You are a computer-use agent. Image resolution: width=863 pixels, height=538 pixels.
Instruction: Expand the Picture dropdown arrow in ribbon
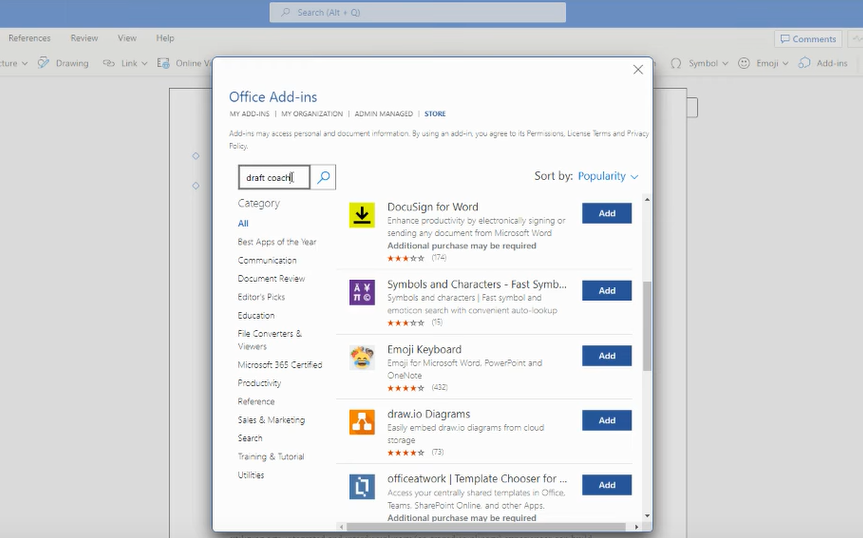click(x=24, y=63)
